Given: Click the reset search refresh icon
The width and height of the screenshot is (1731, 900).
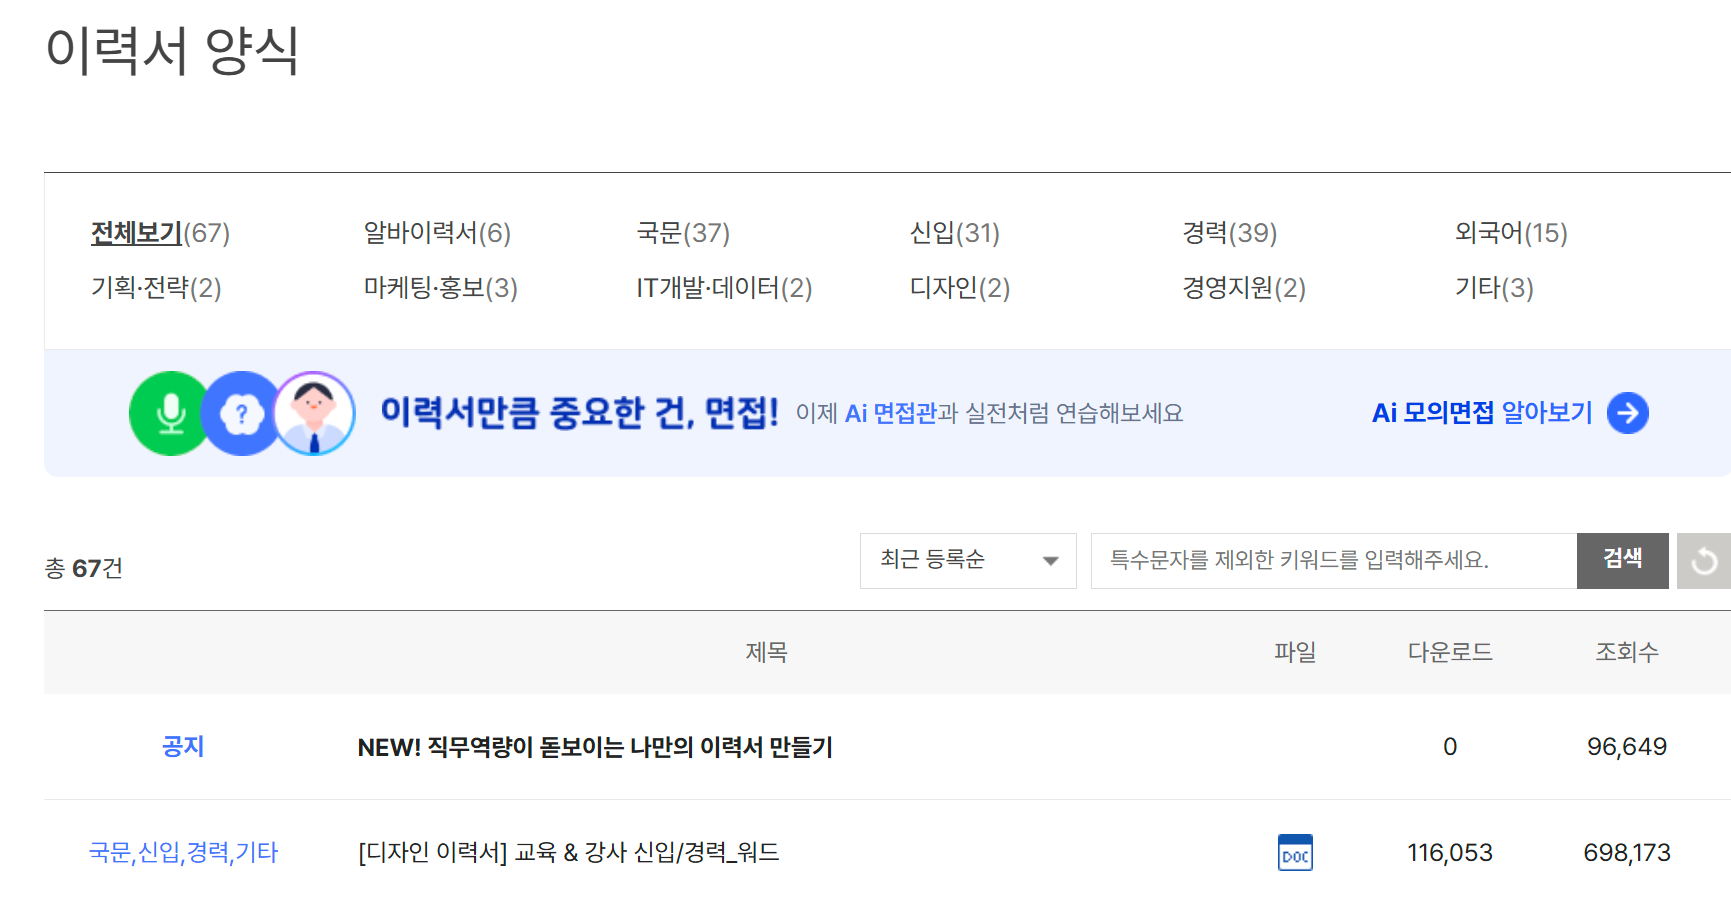Looking at the screenshot, I should (1703, 561).
